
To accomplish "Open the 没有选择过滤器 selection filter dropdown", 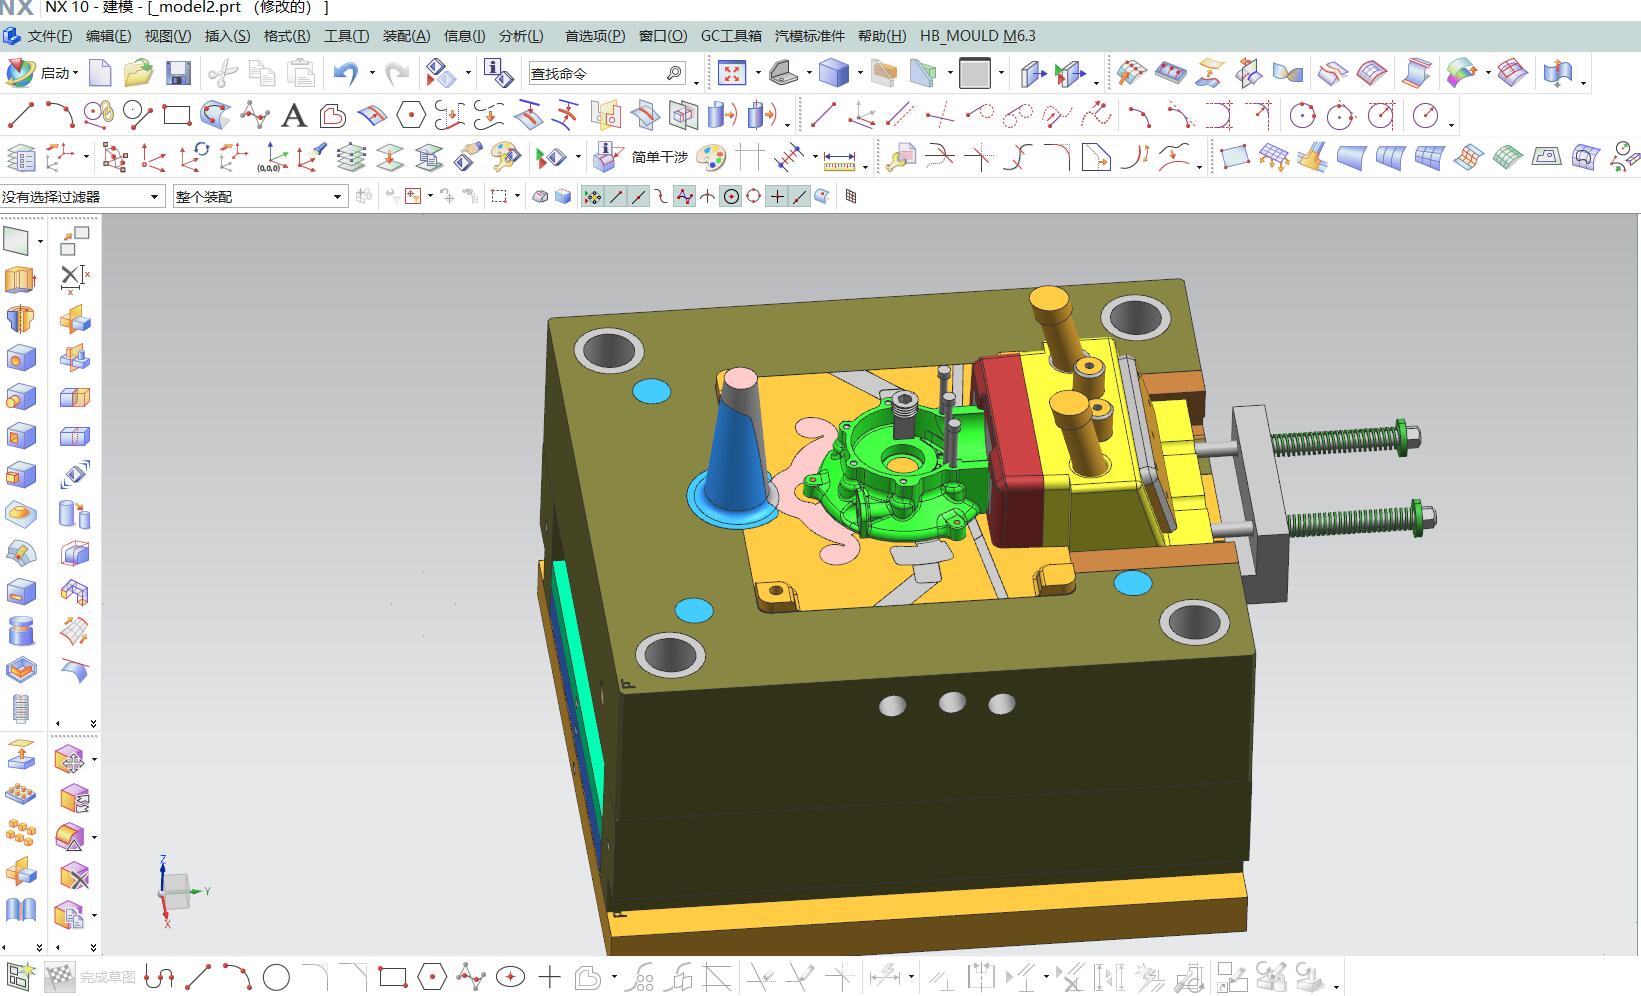I will [82, 197].
